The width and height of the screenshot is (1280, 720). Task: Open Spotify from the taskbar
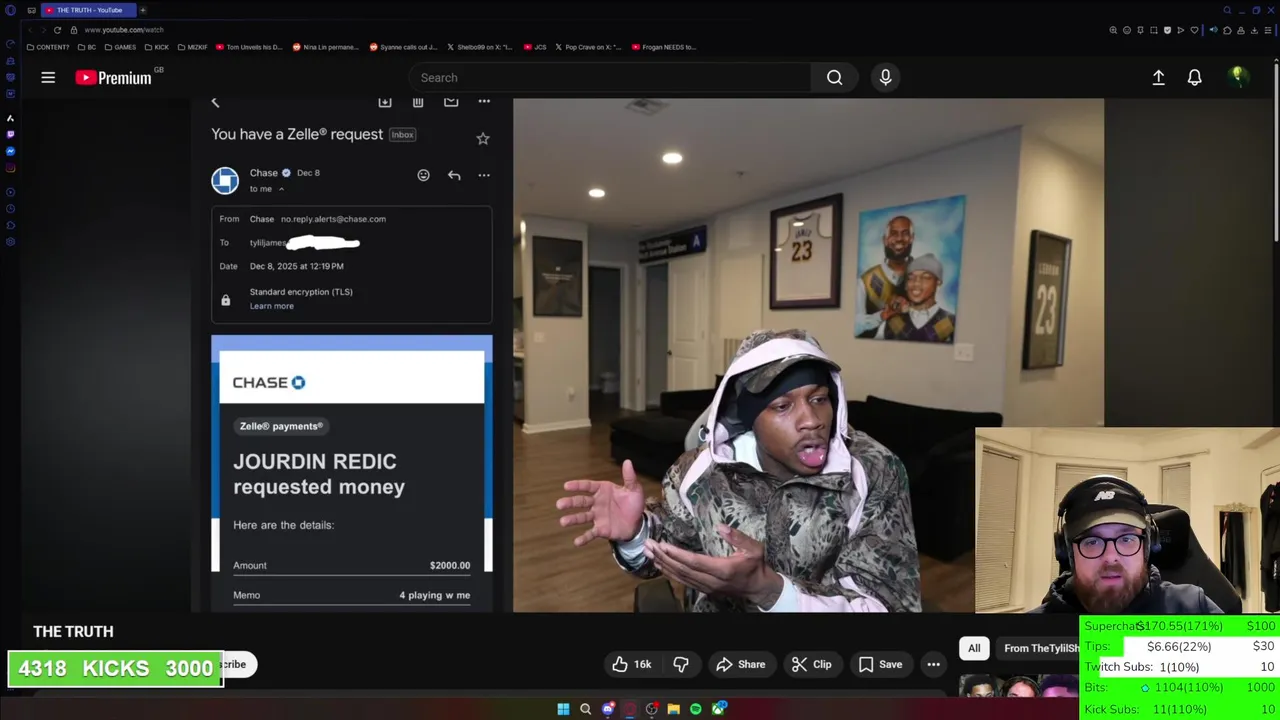695,709
